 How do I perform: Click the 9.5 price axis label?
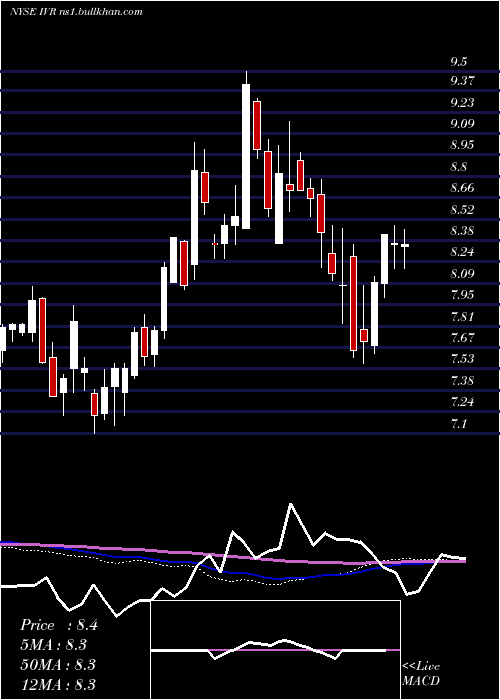[460, 62]
